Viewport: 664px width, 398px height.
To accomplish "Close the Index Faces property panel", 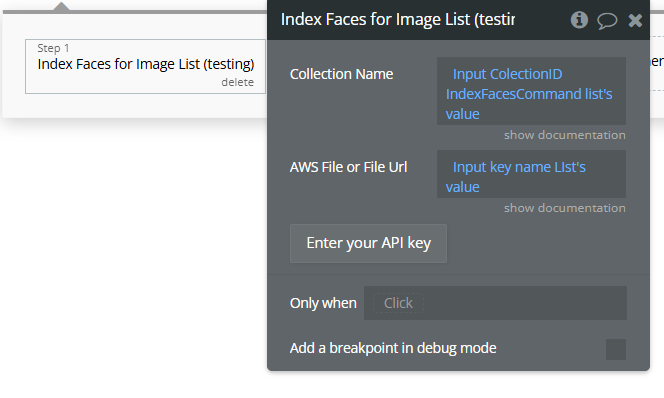I will (635, 20).
